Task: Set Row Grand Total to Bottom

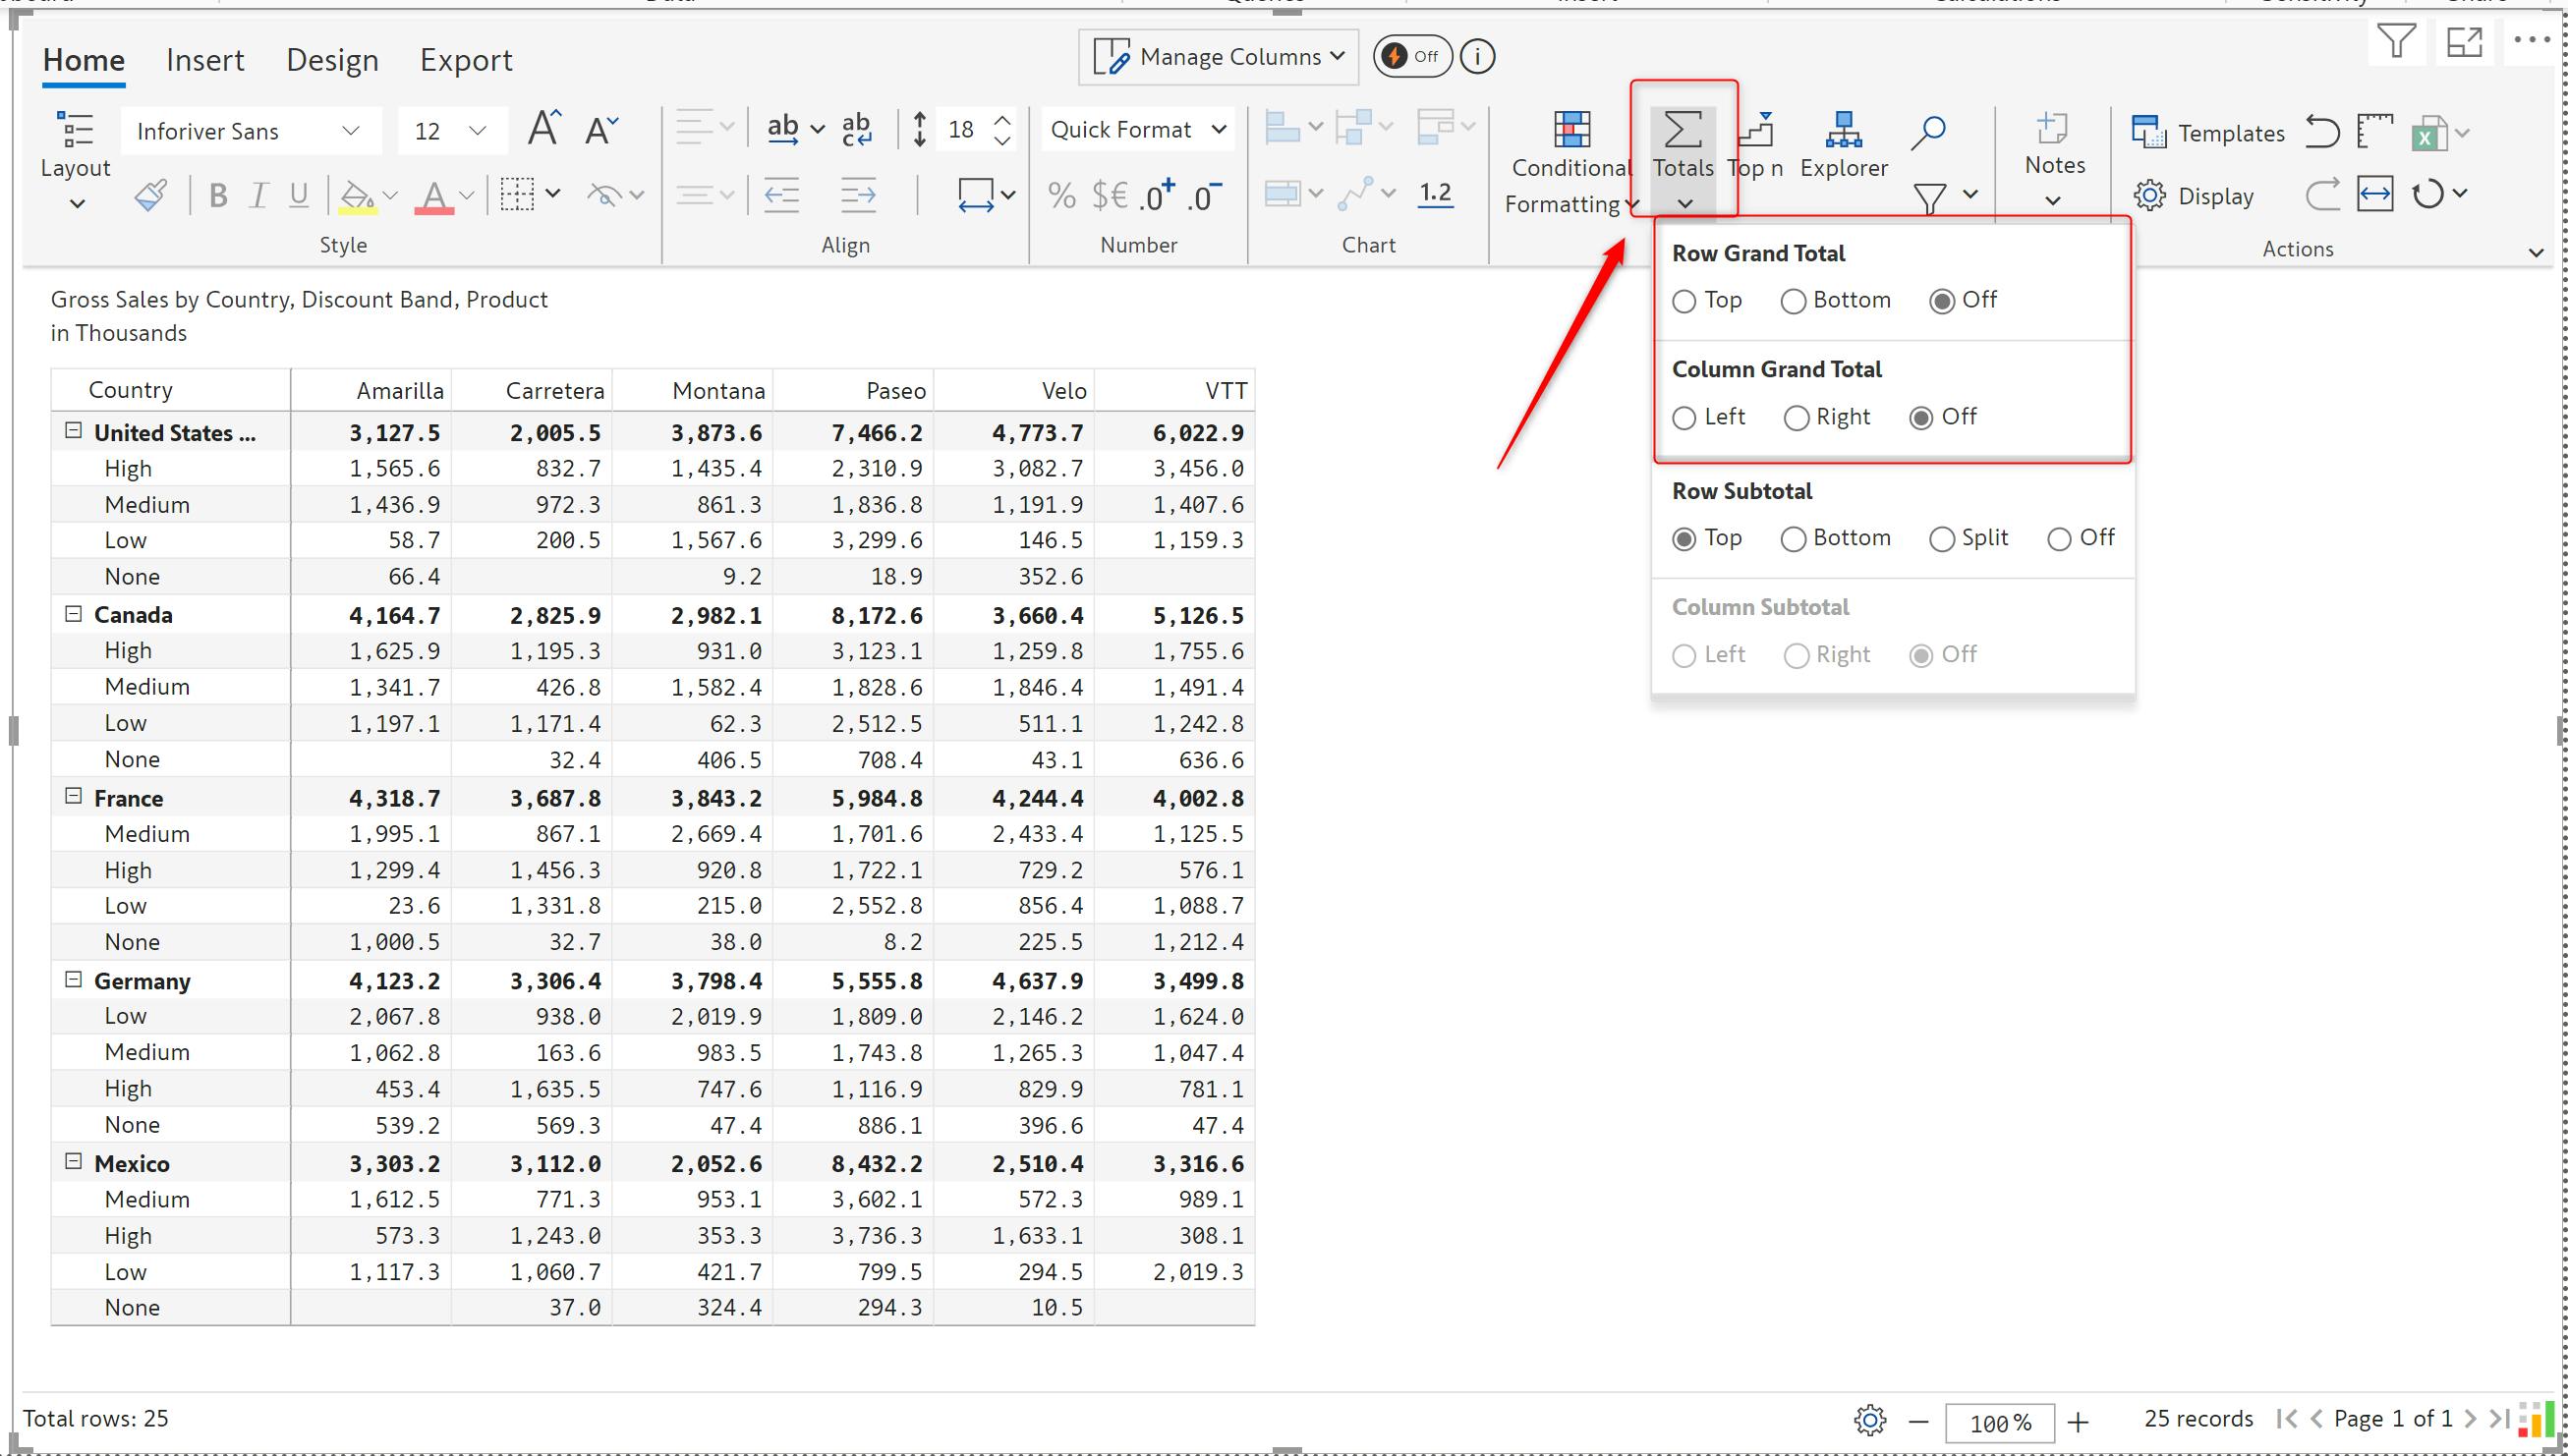Action: (x=1793, y=301)
